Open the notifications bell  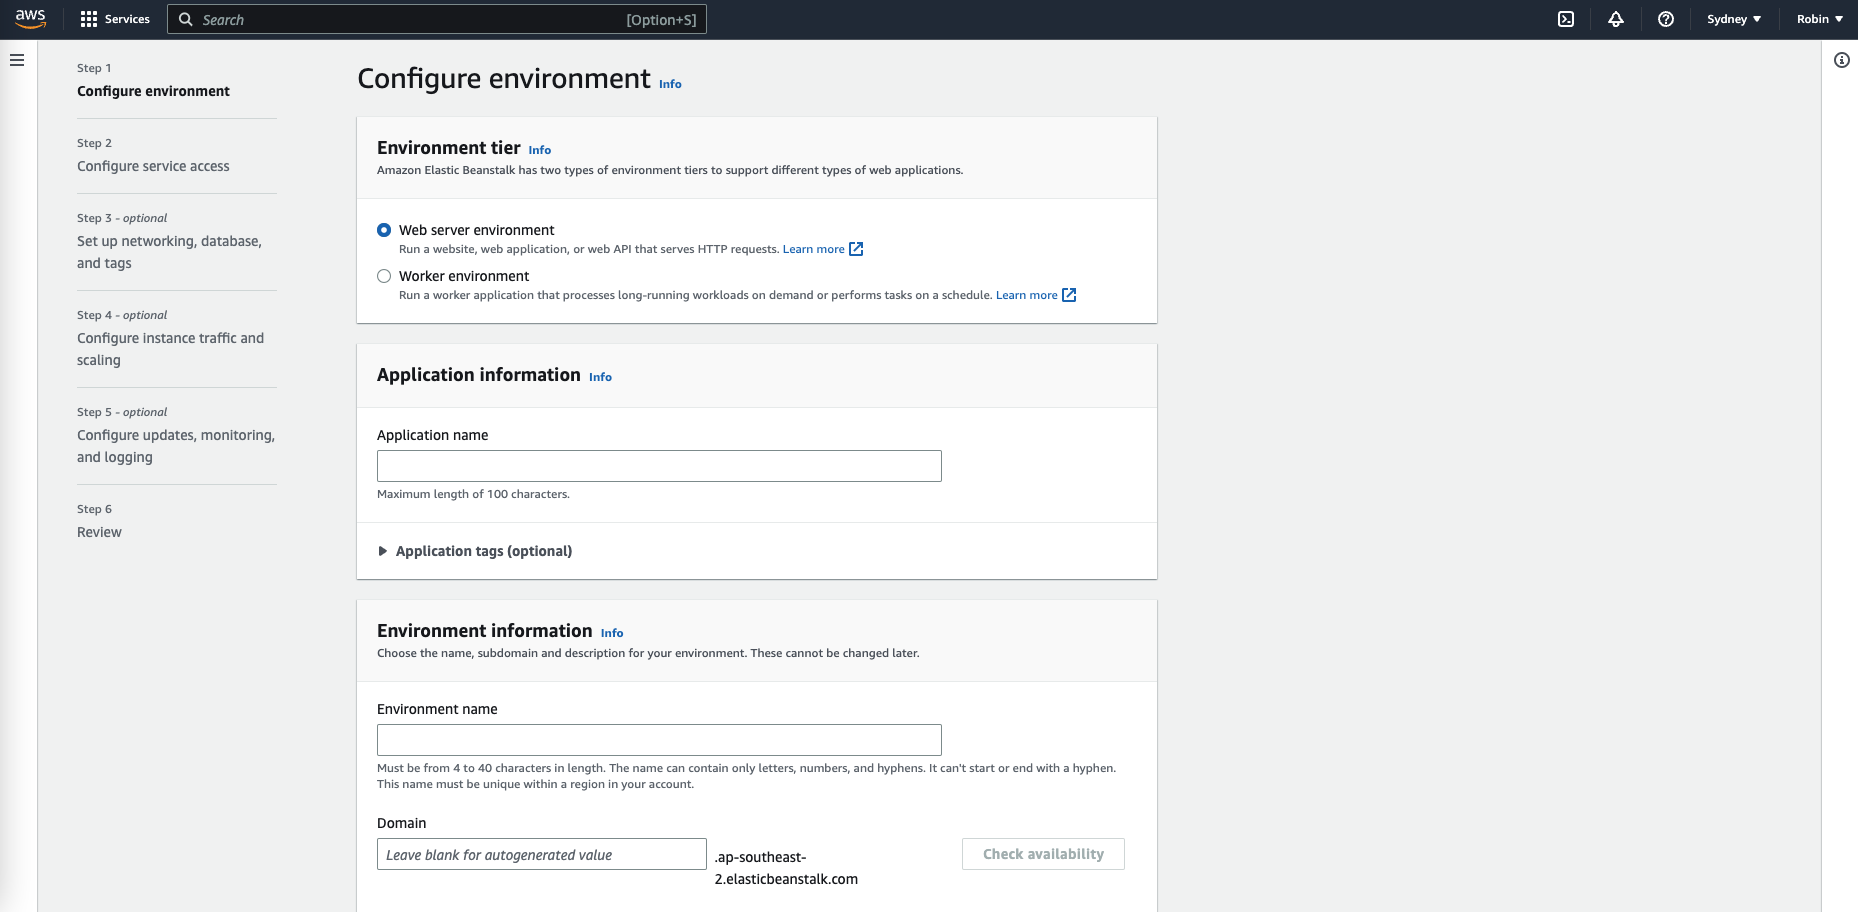click(x=1616, y=19)
